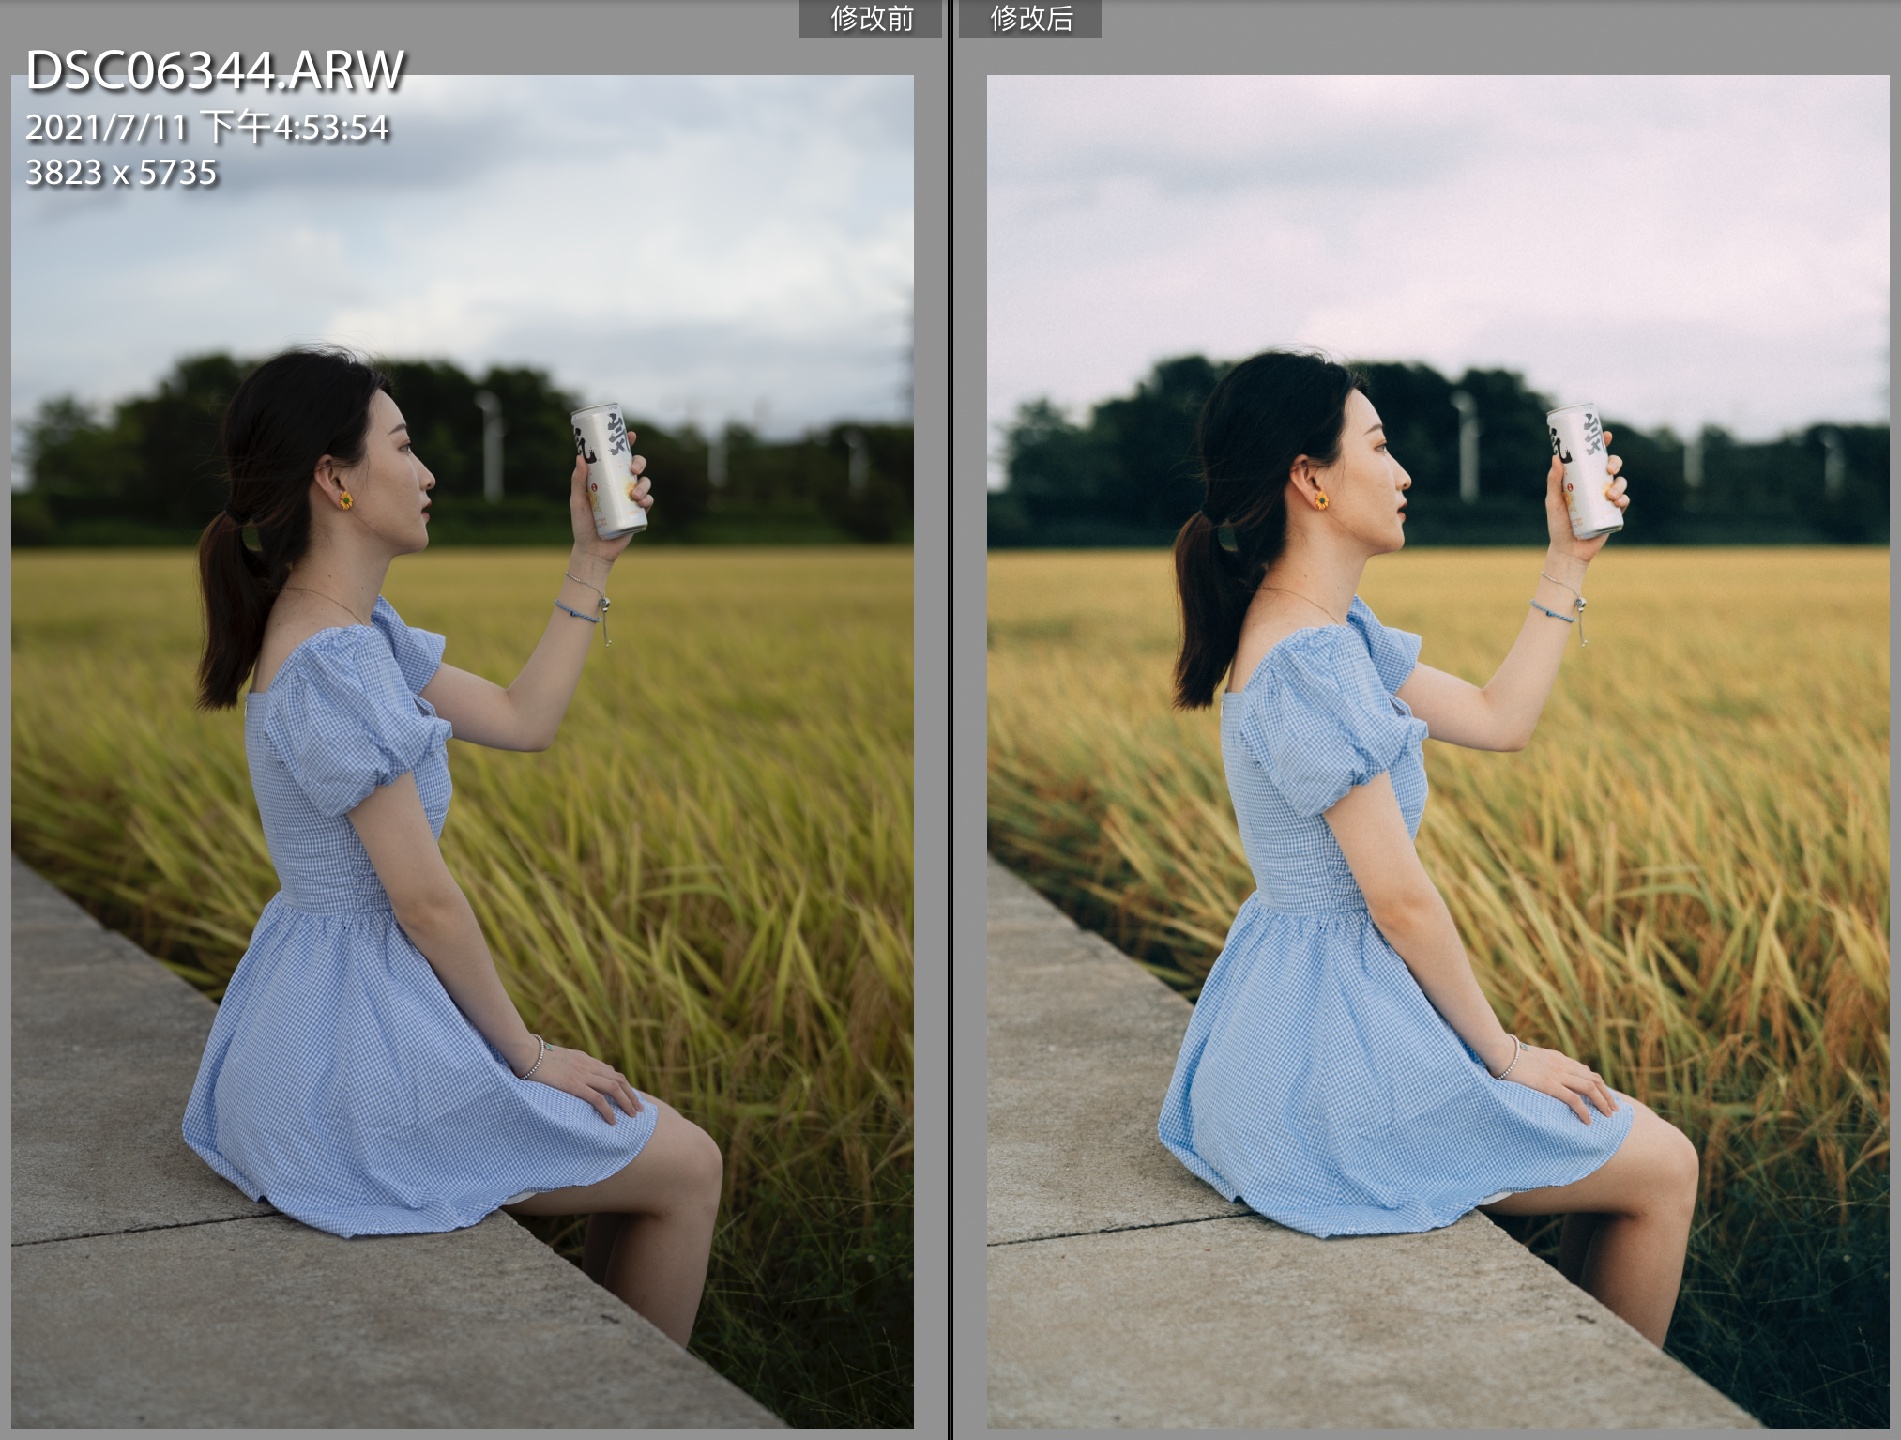Click the sunflower earring in the before photo
Viewport: 1901px width, 1440px height.
tap(345, 500)
